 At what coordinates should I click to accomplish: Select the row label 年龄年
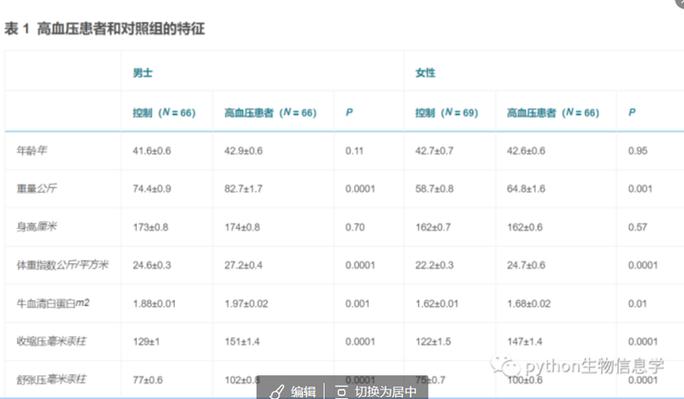pos(32,150)
